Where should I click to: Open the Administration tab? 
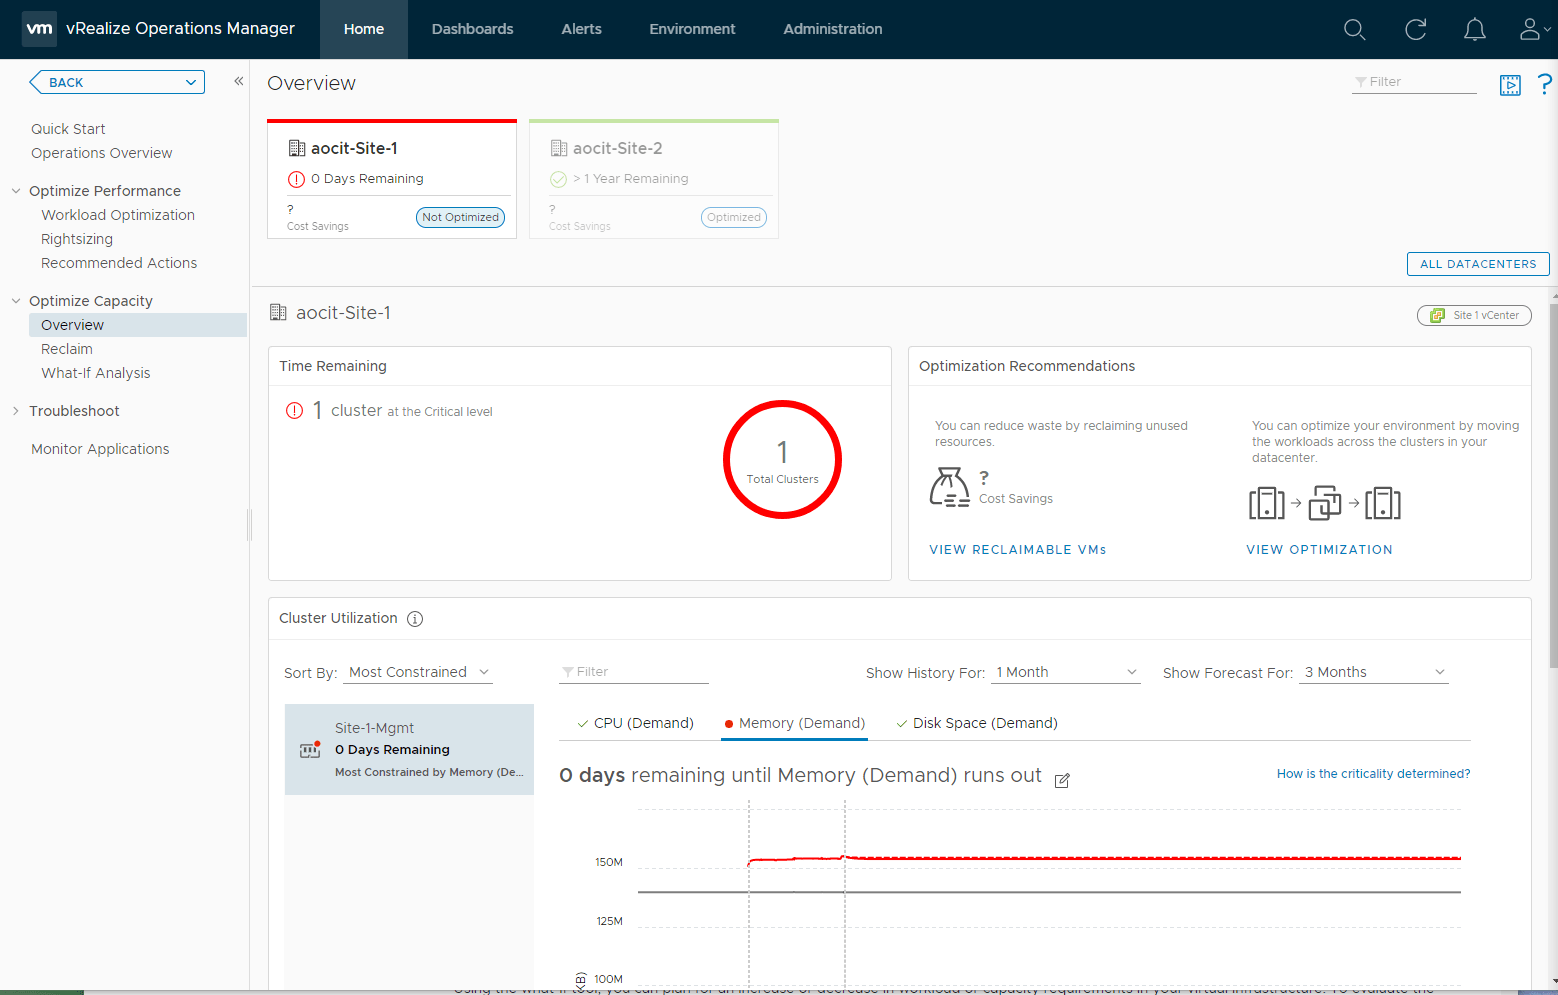point(833,30)
